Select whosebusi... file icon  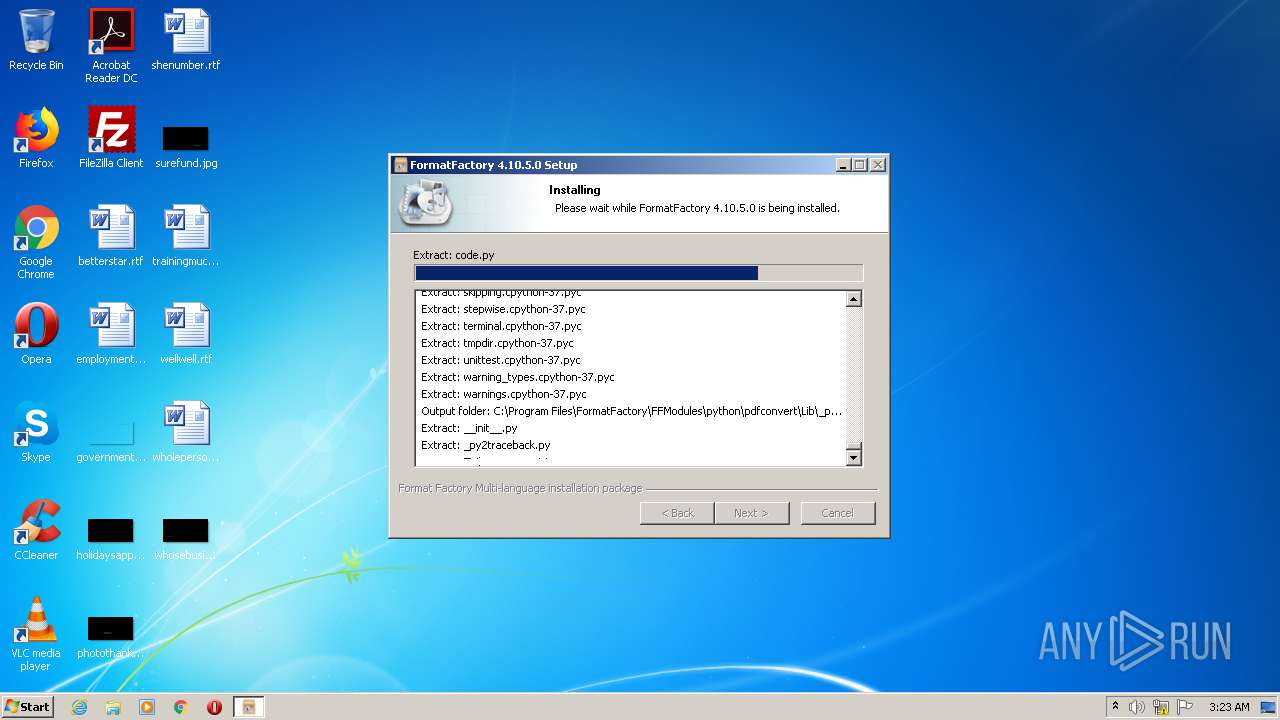(186, 539)
